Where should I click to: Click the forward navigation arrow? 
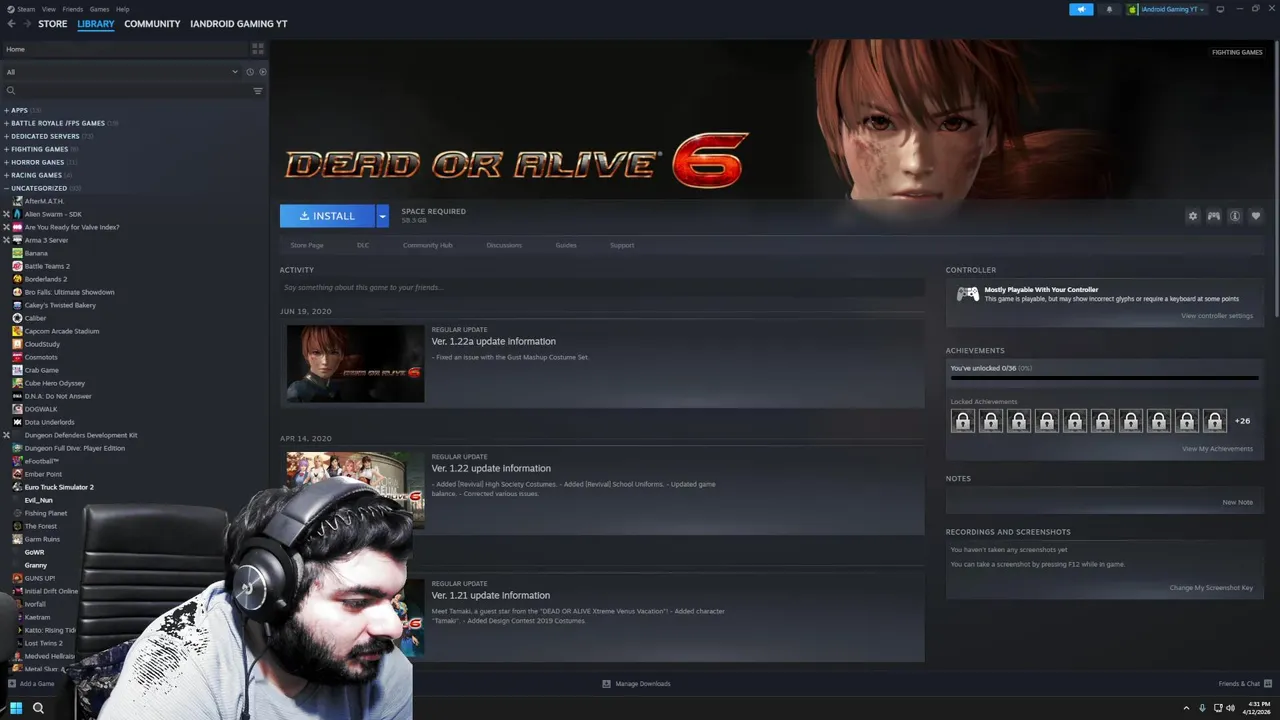tap(26, 24)
